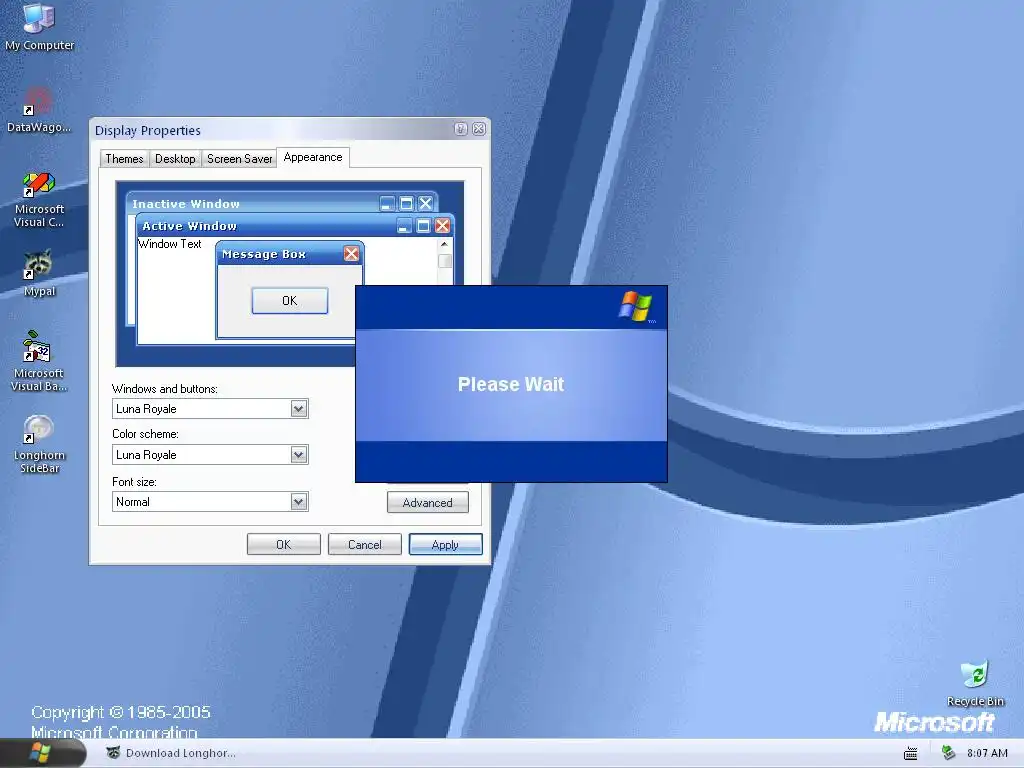Click the Inactive Window preview maximize icon
This screenshot has width=1024, height=768.
tap(406, 203)
